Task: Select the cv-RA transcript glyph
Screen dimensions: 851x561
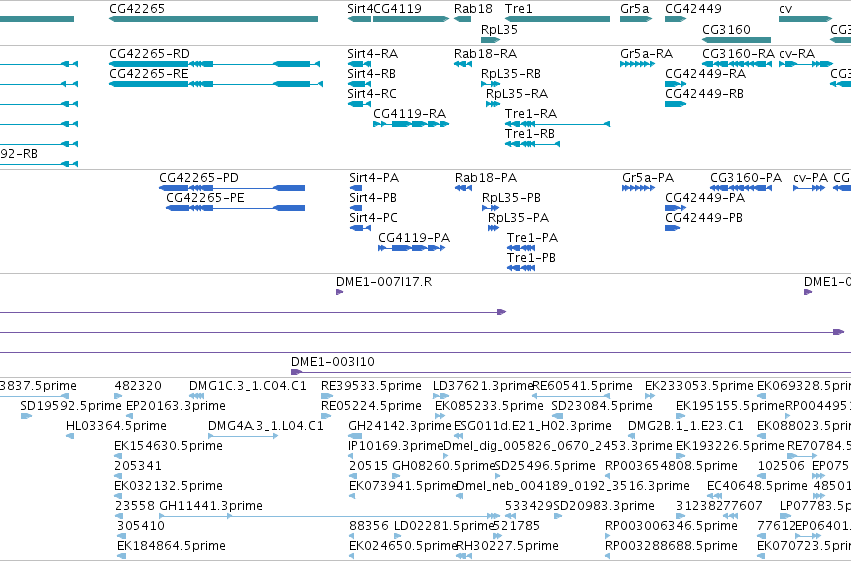Action: 806,64
